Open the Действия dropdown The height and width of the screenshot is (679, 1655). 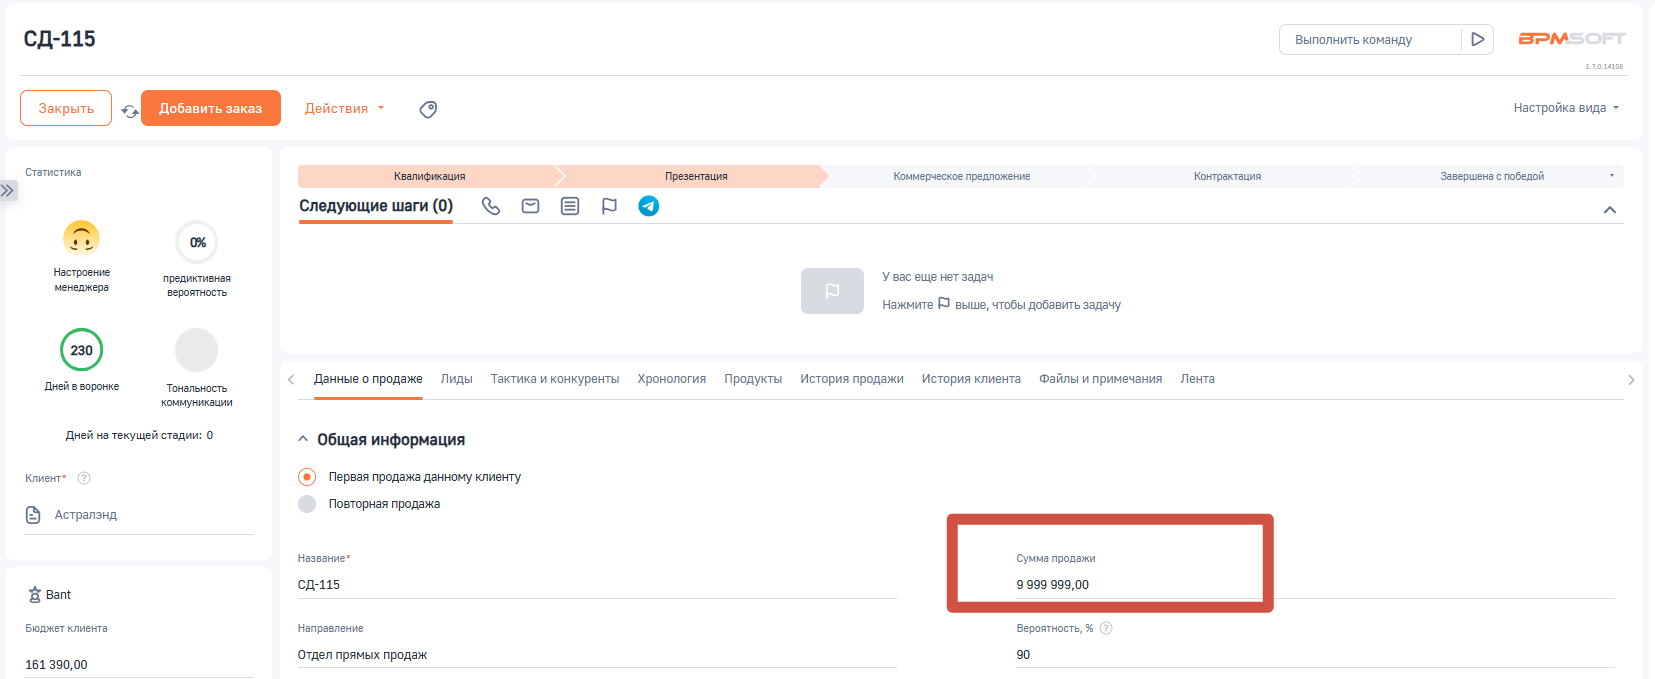point(344,108)
